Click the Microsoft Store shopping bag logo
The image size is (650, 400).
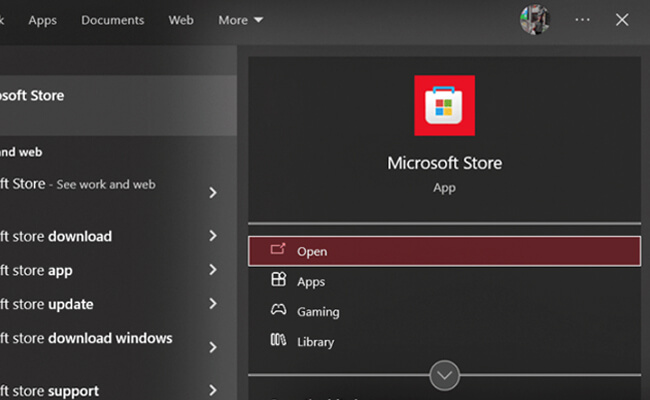(444, 105)
